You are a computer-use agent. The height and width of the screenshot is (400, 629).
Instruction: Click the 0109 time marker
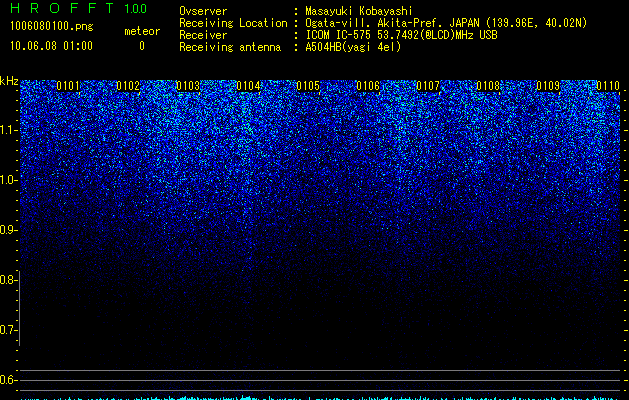pyautogui.click(x=548, y=86)
